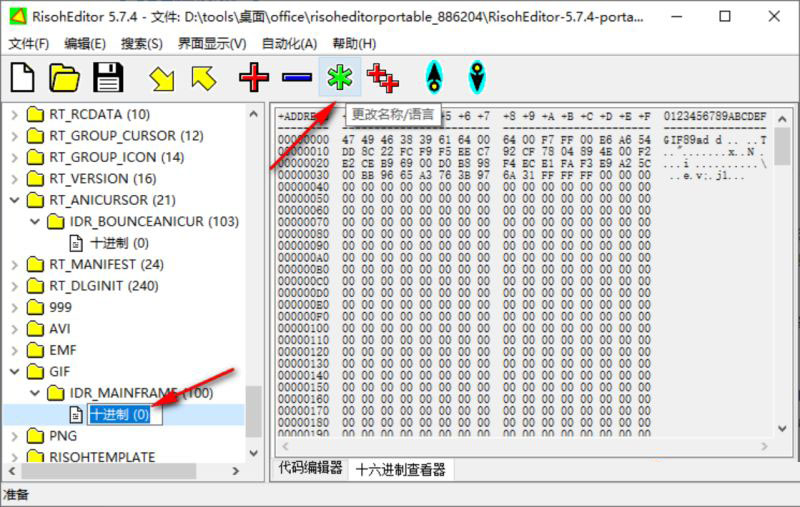Select the PNG folder icon

pos(35,436)
